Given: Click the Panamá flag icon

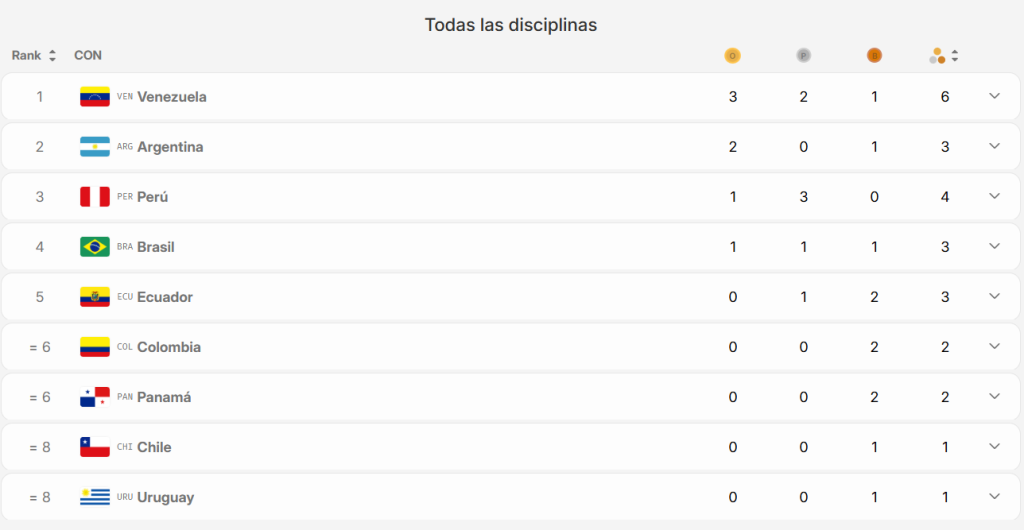Looking at the screenshot, I should pos(95,397).
